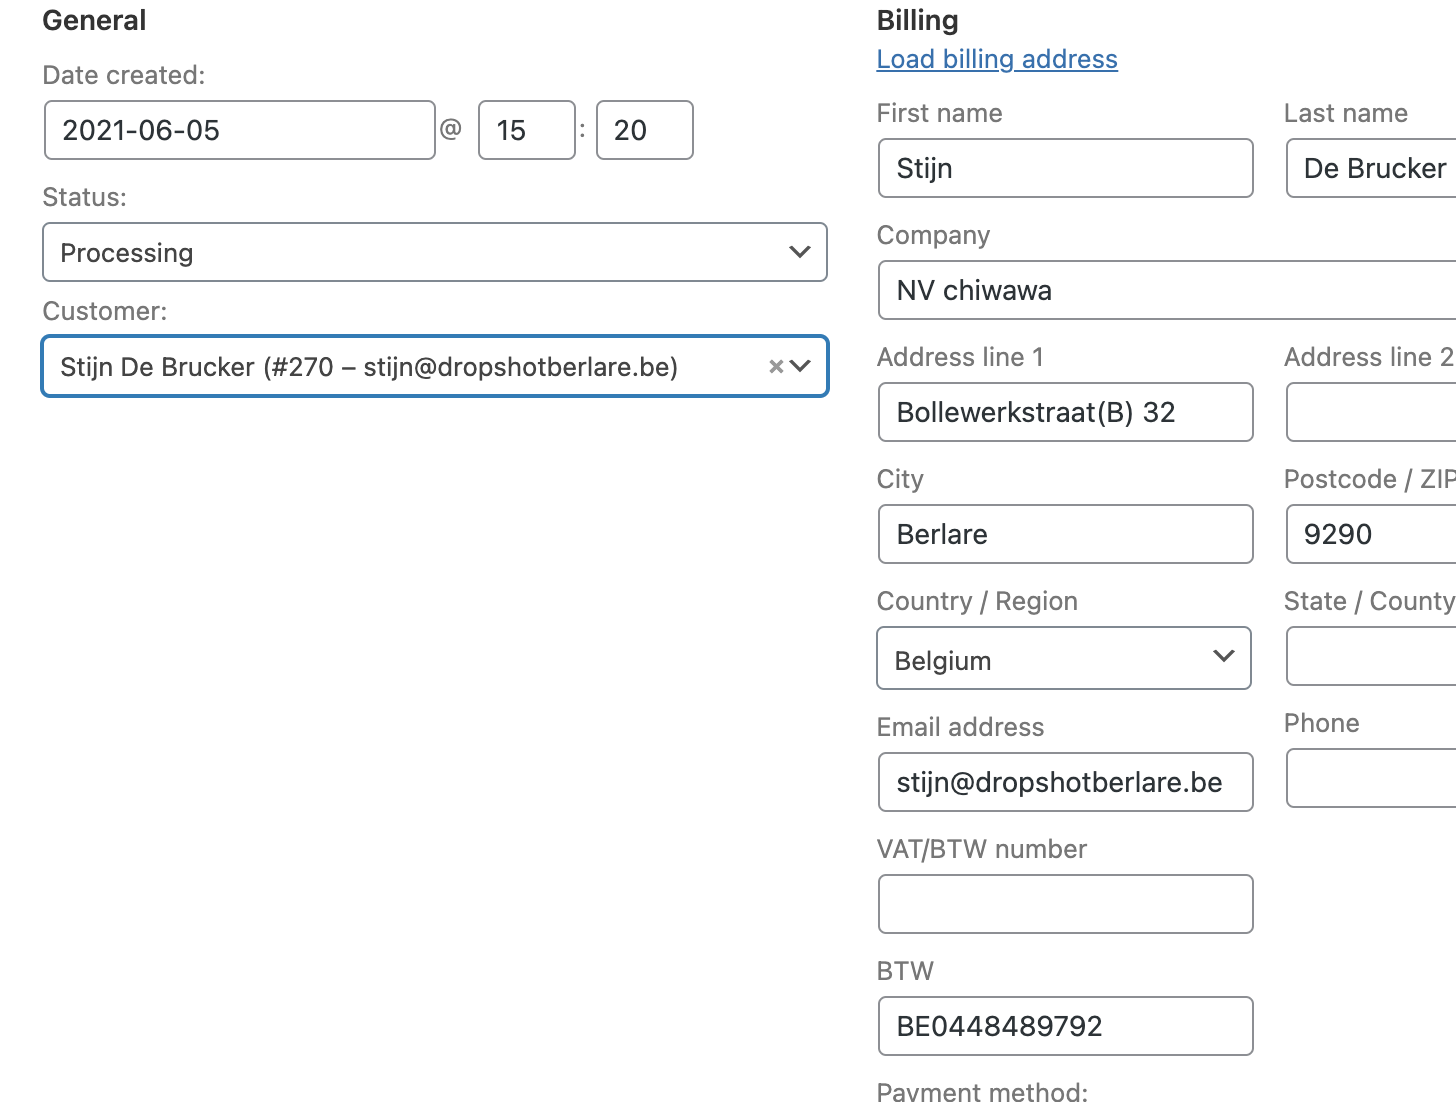Click the empty VAT/BTW number field
The width and height of the screenshot is (1456, 1102).
[1066, 904]
